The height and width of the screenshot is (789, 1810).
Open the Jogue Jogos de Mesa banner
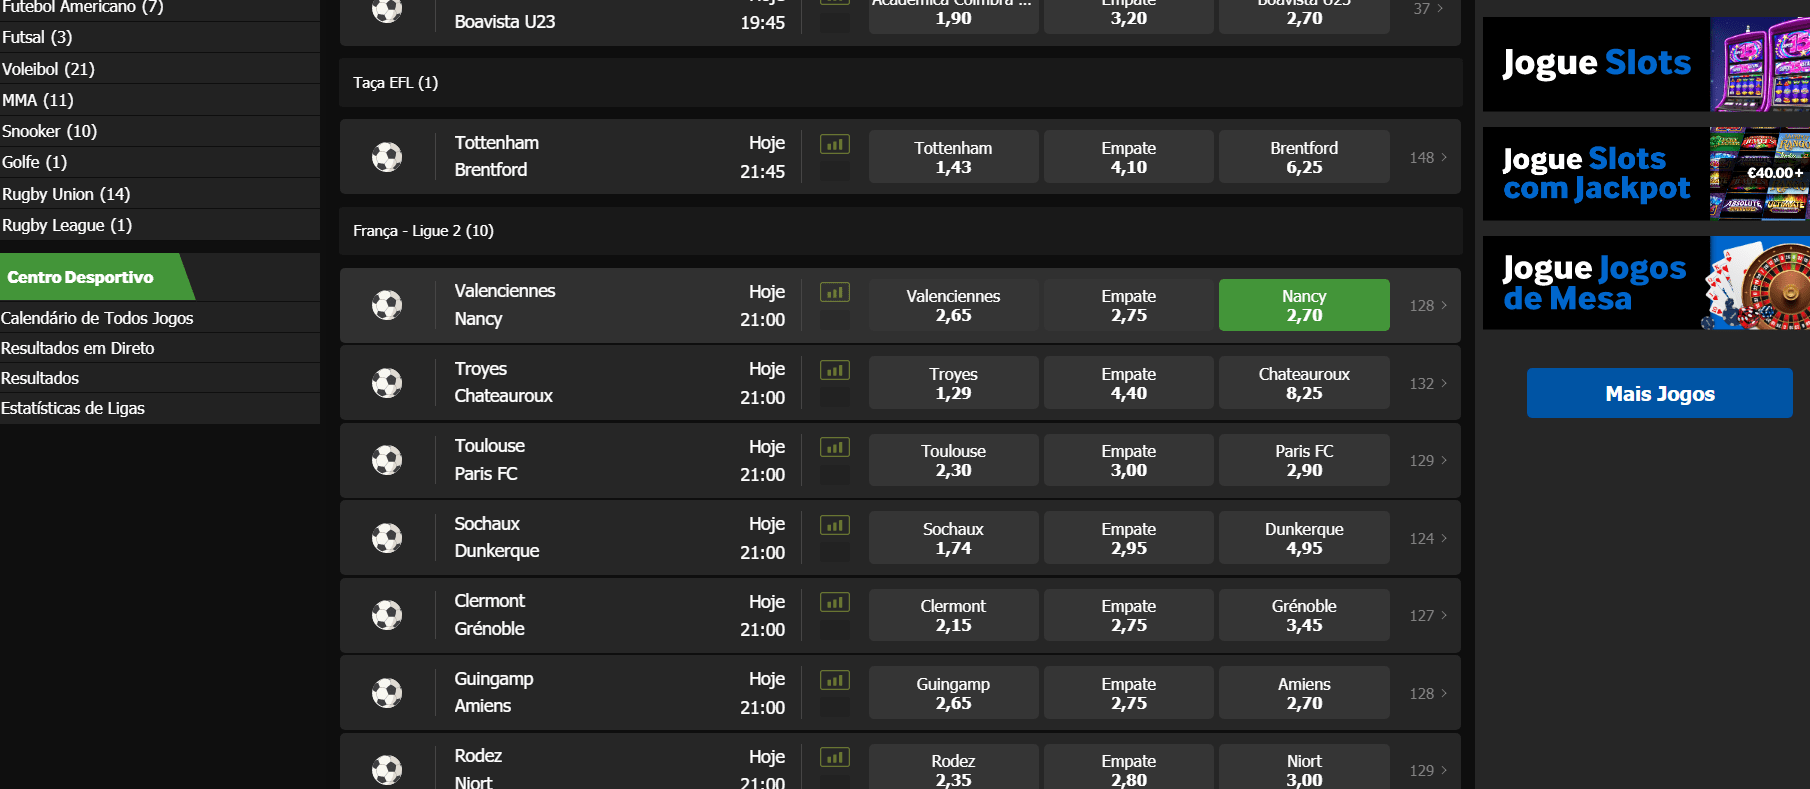(x=1646, y=283)
